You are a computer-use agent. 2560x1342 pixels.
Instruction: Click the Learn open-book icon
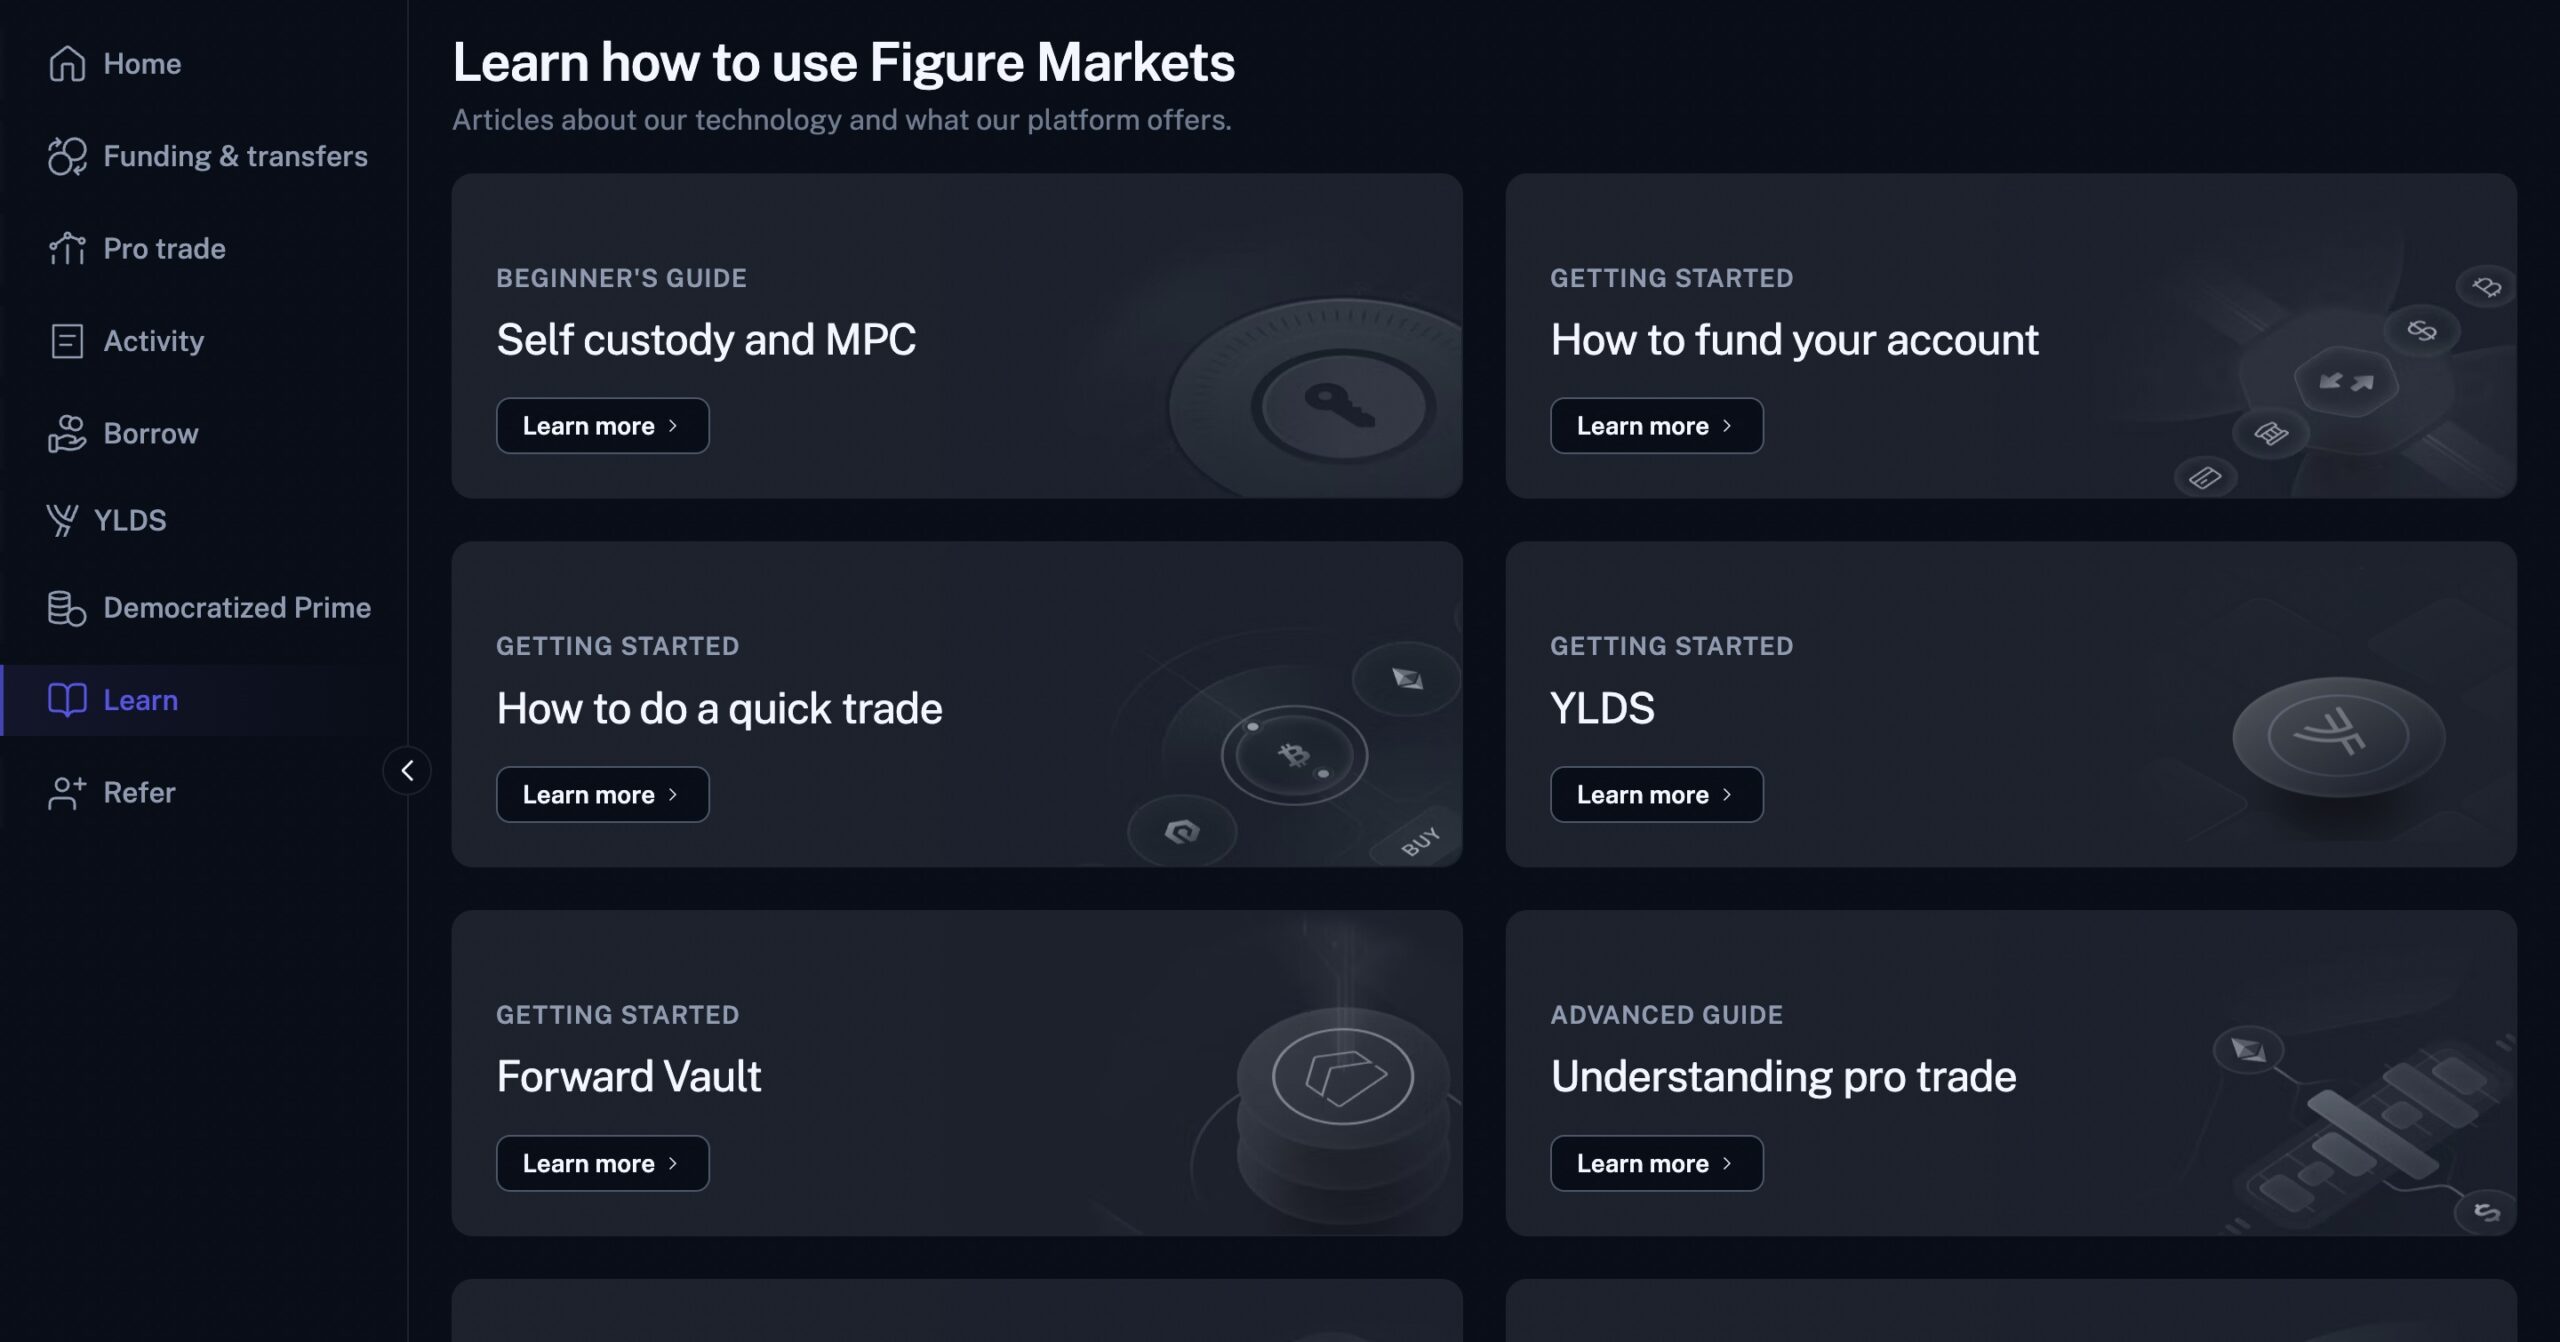coord(66,700)
